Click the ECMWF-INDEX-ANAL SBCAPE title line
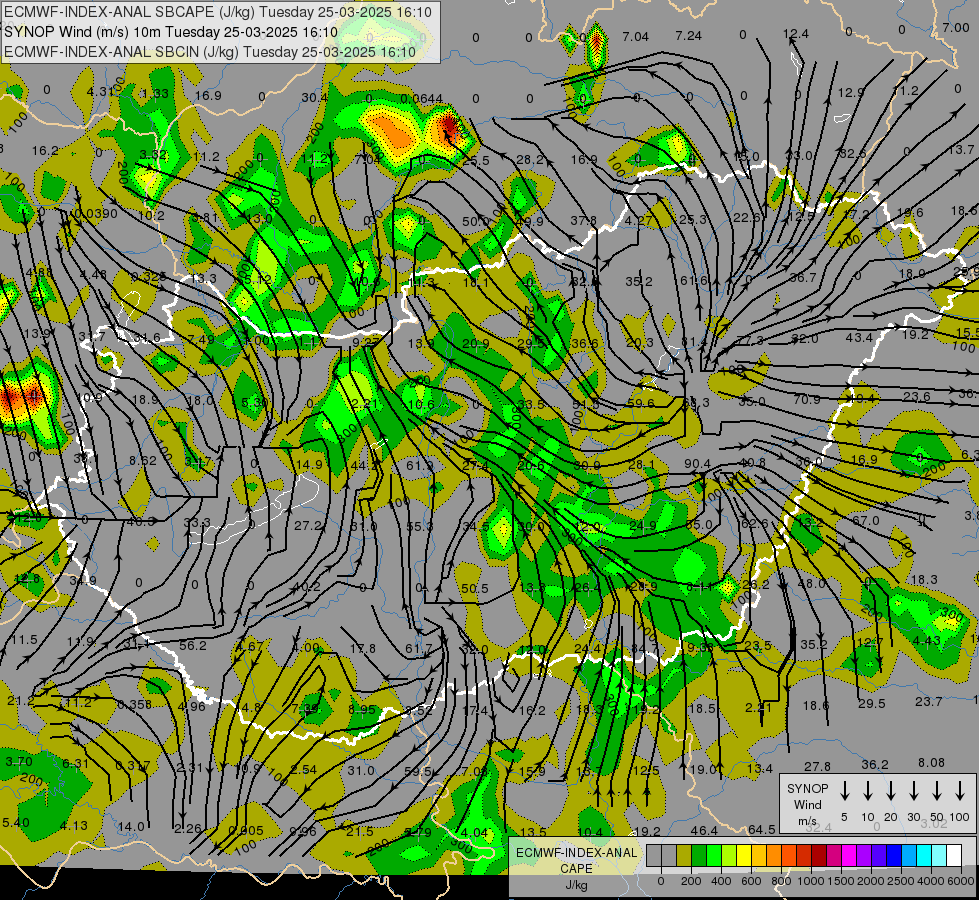This screenshot has height=900, width=979. click(217, 12)
